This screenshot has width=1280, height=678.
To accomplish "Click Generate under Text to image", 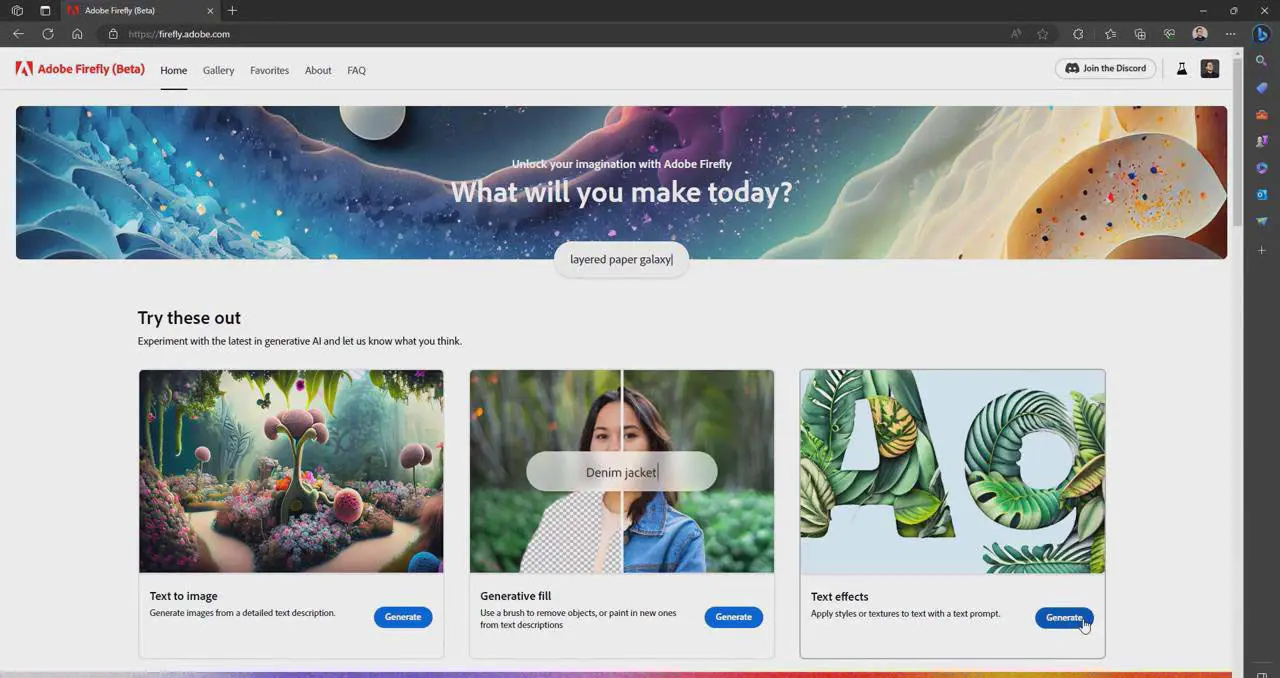I will [403, 617].
